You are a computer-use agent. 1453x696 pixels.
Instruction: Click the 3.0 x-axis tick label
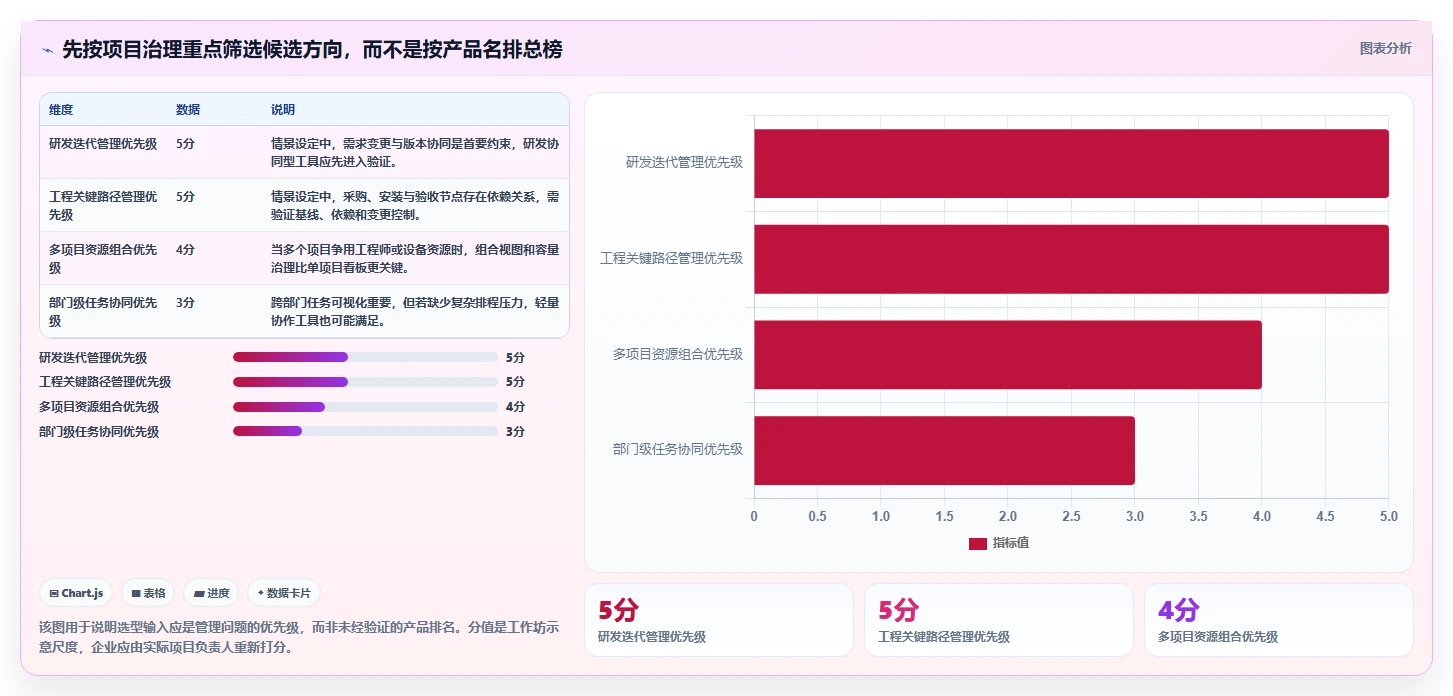[x=1135, y=517]
